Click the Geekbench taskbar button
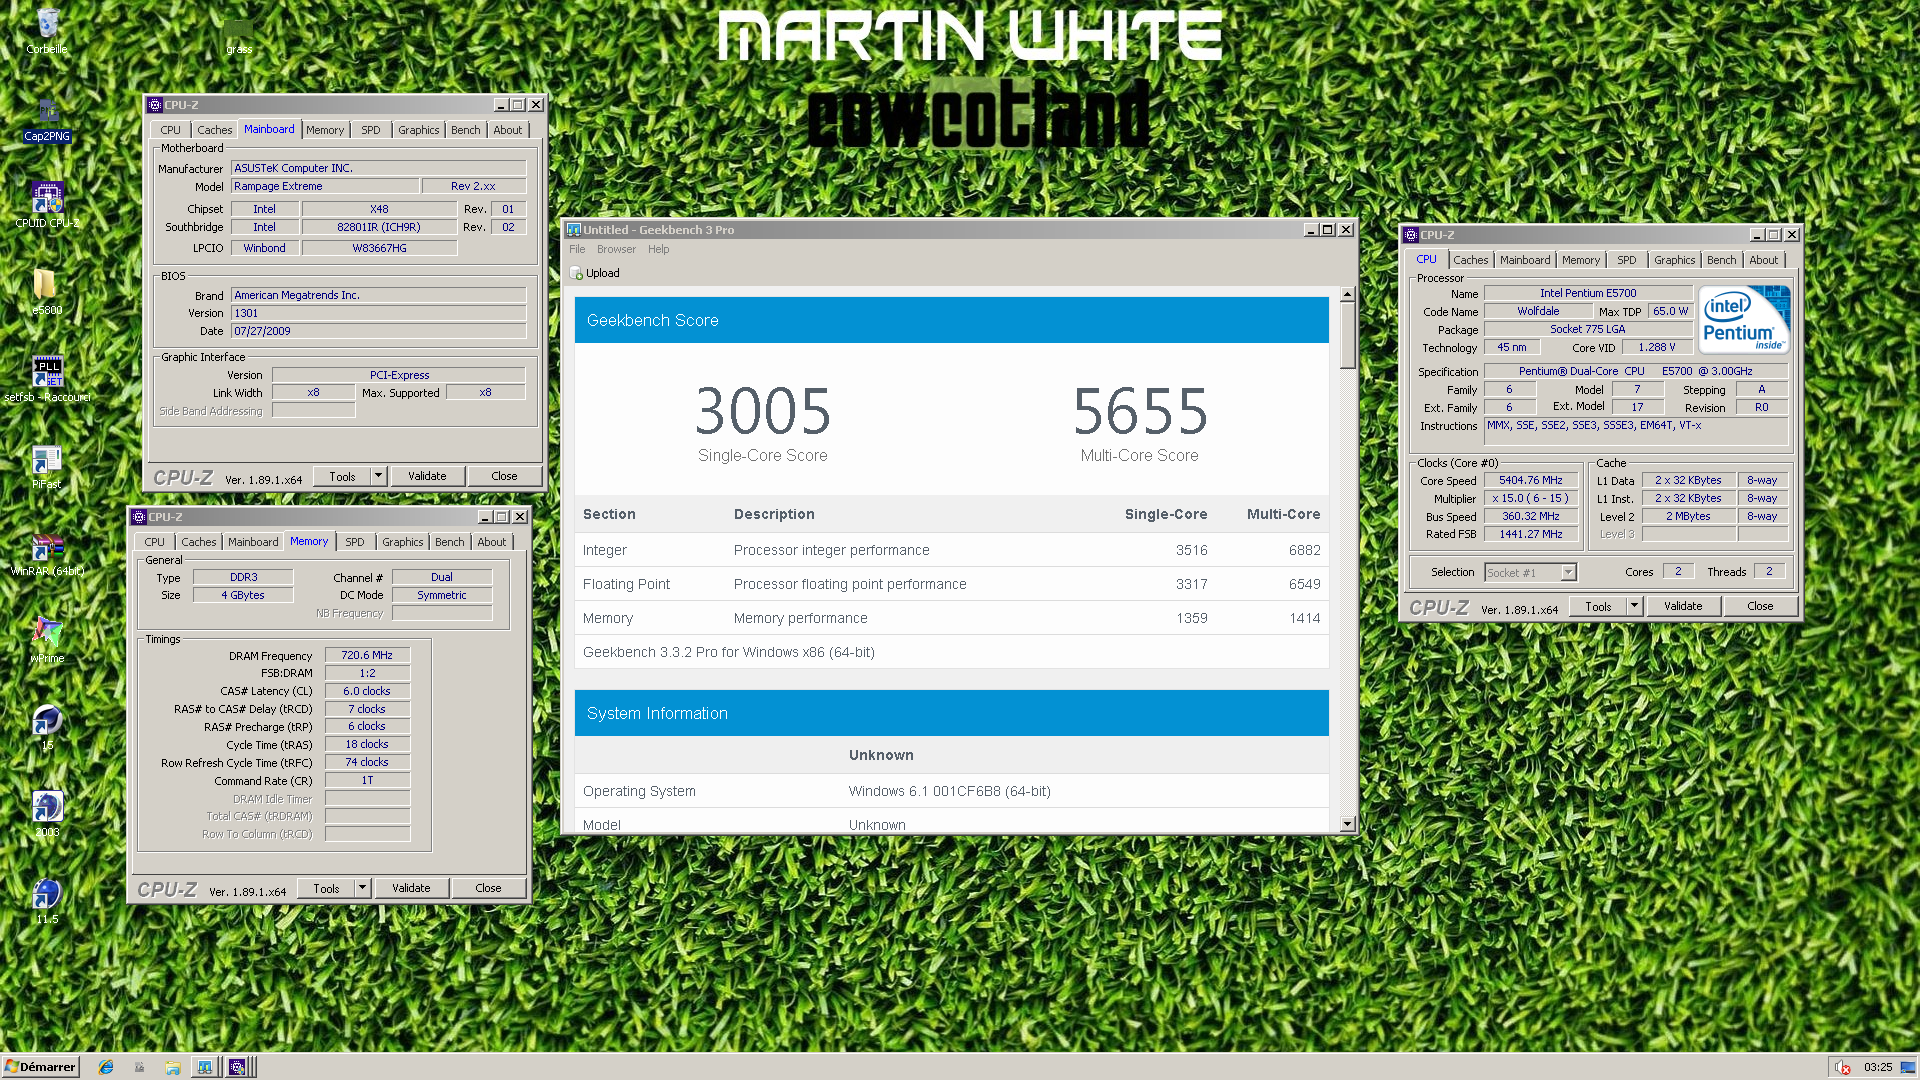 (x=205, y=1067)
